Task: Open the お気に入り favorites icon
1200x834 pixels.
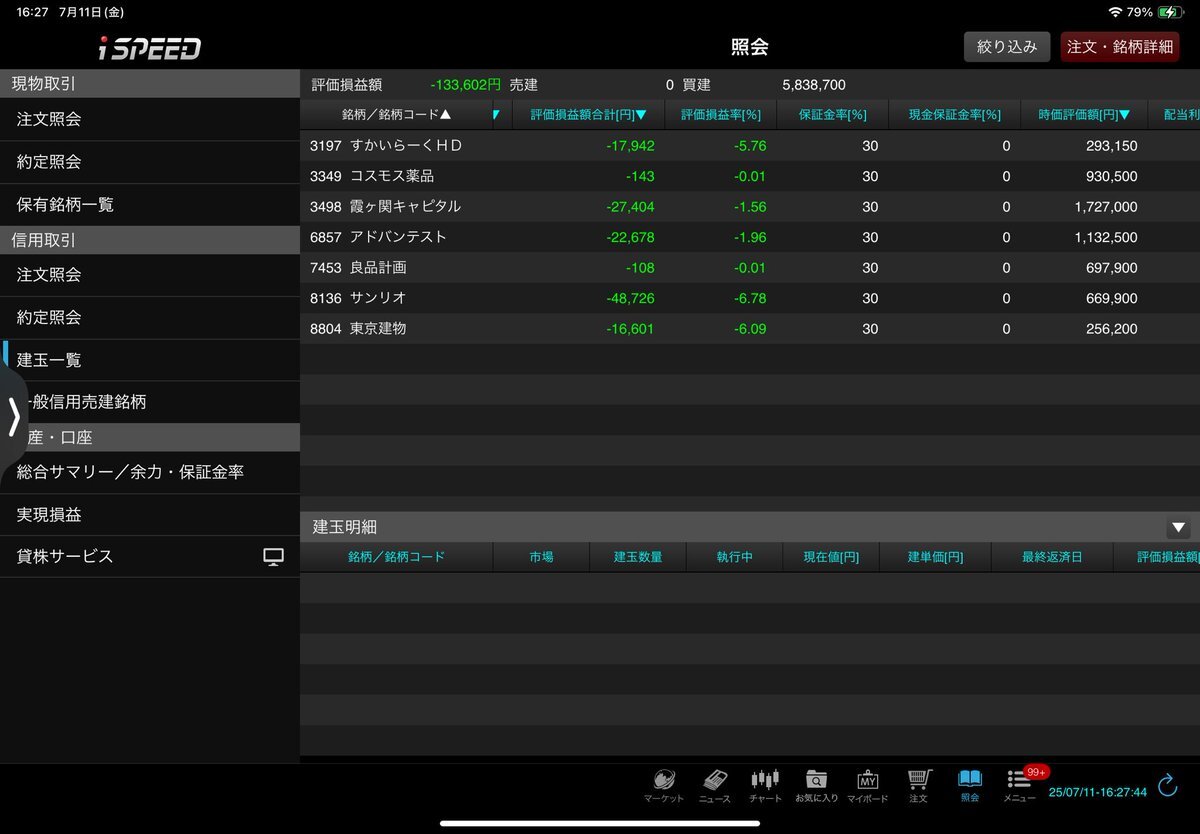Action: (816, 786)
